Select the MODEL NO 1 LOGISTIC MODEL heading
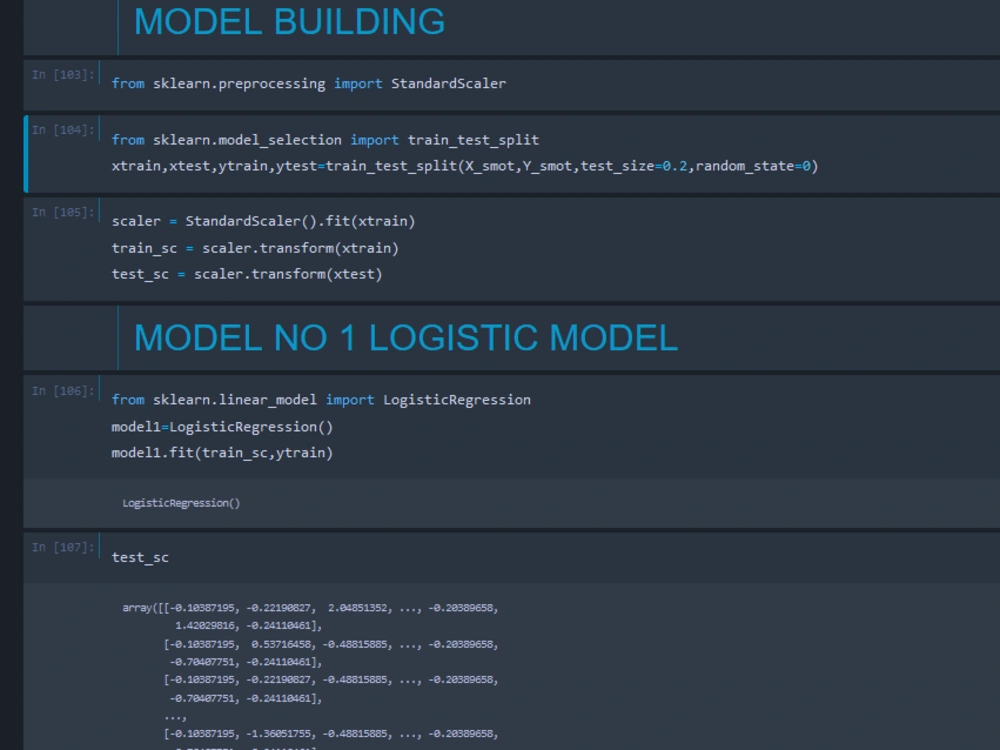This screenshot has height=750, width=1000. (x=405, y=338)
